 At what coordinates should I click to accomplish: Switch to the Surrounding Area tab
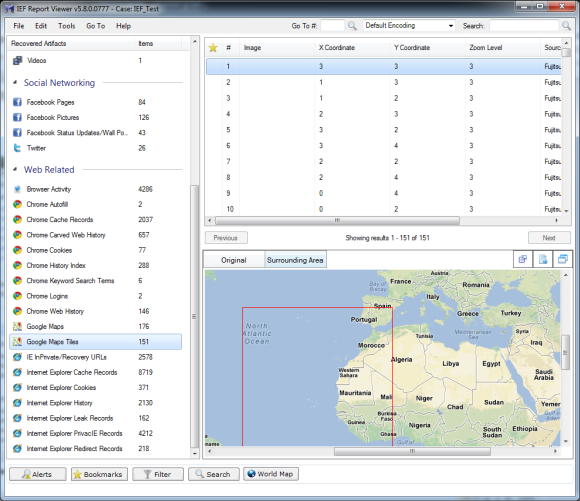[x=295, y=260]
